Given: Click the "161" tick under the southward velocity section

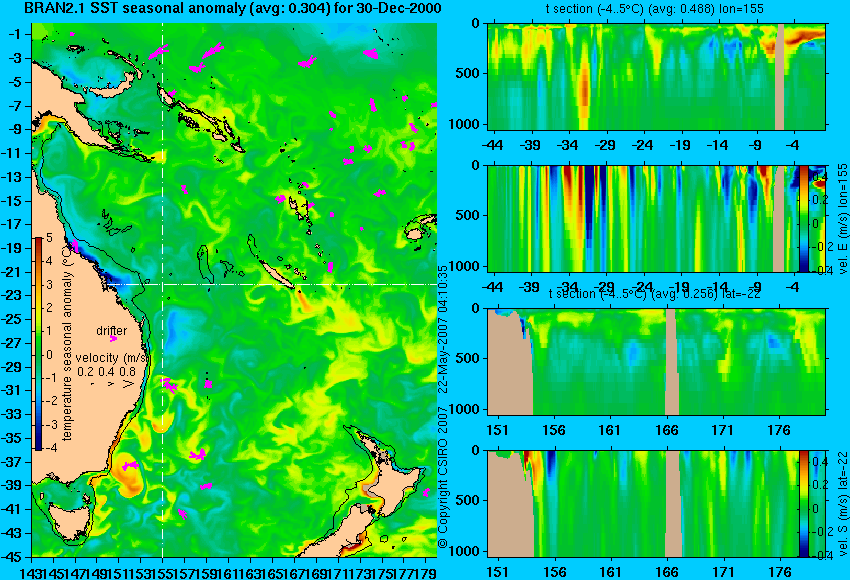Looking at the screenshot, I should pos(610,572).
